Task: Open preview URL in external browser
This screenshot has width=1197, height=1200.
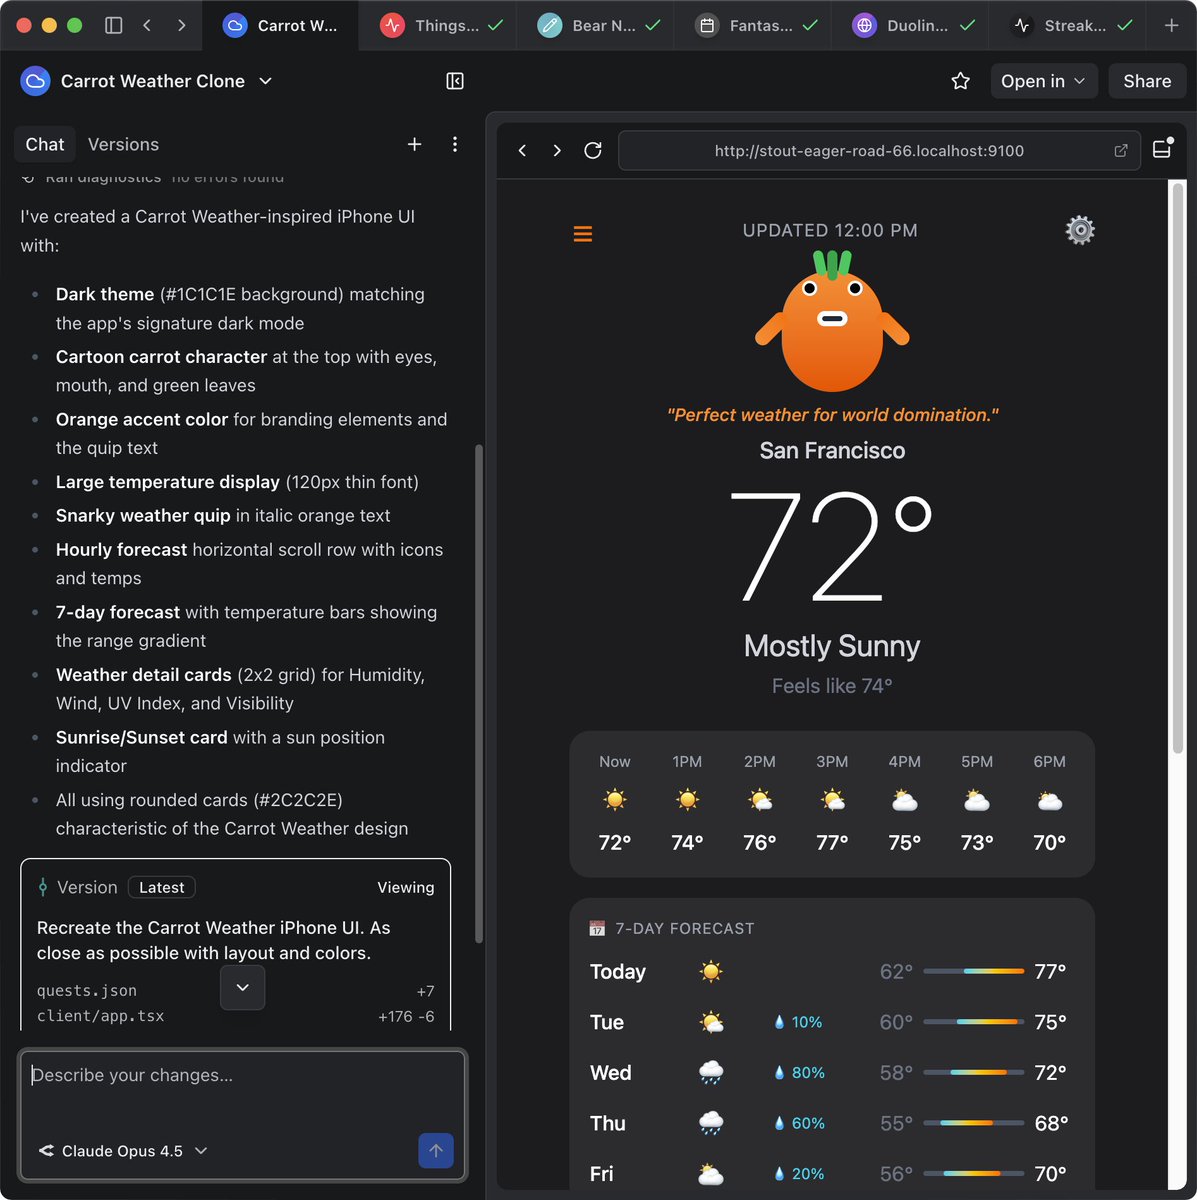Action: 1121,150
